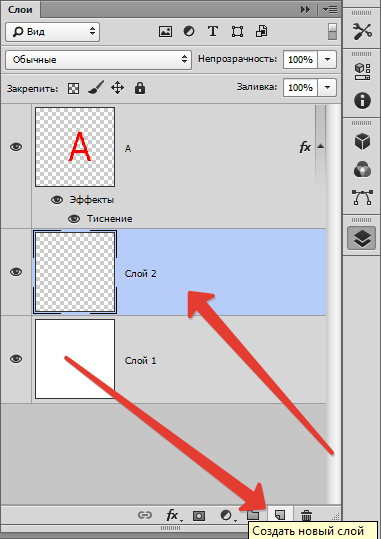
Task: Open the Info panel icon in sidebar
Action: click(x=362, y=101)
